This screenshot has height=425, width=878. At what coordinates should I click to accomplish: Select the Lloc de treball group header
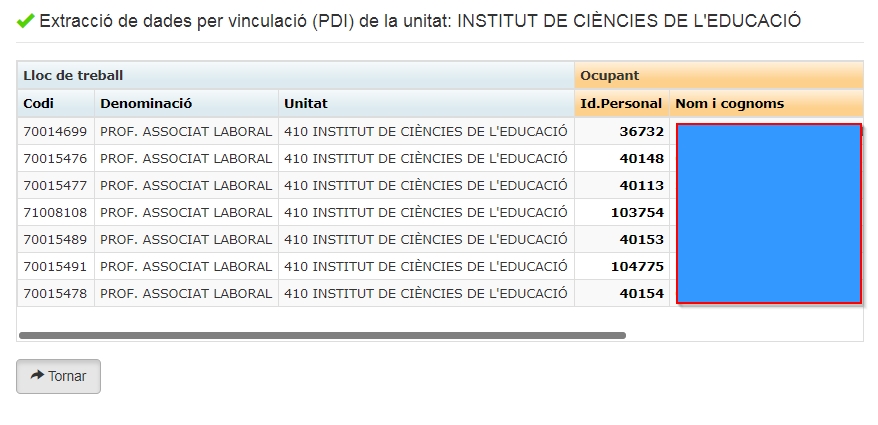[x=73, y=76]
